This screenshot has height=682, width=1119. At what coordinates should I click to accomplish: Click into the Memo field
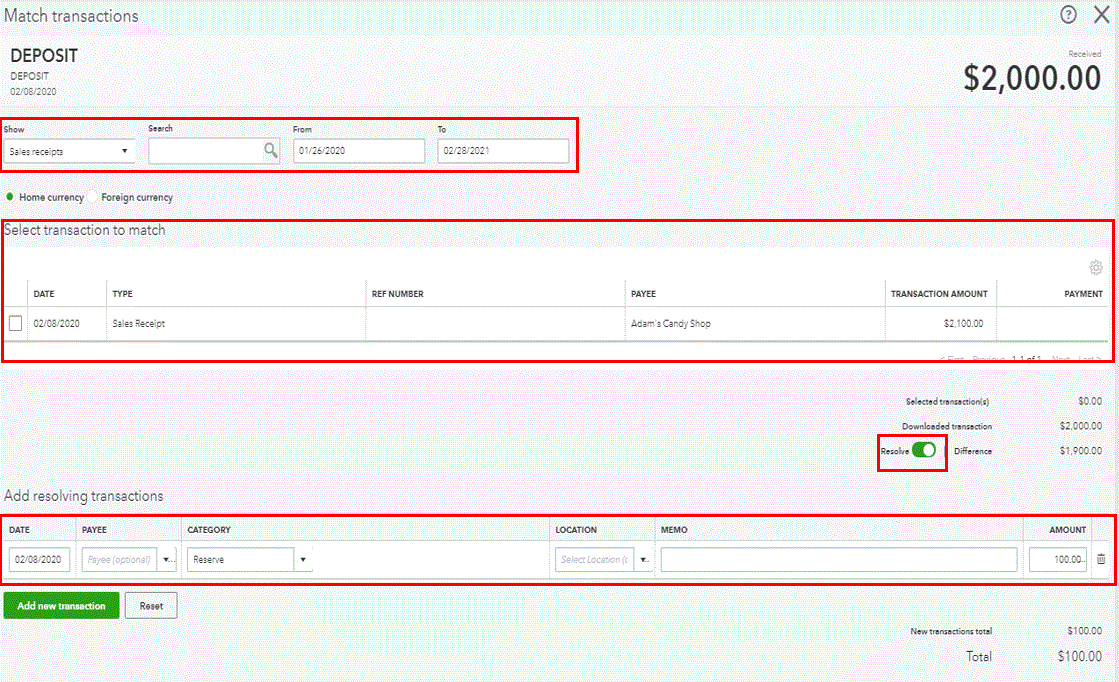point(839,559)
